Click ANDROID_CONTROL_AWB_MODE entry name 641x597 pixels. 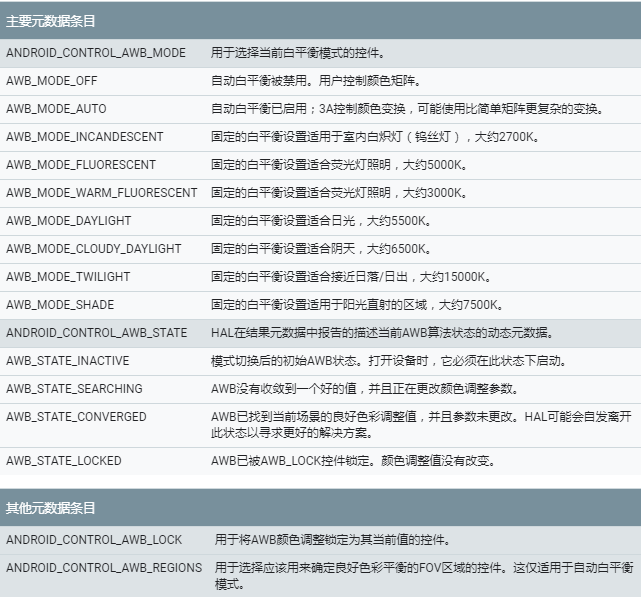[x=96, y=53]
